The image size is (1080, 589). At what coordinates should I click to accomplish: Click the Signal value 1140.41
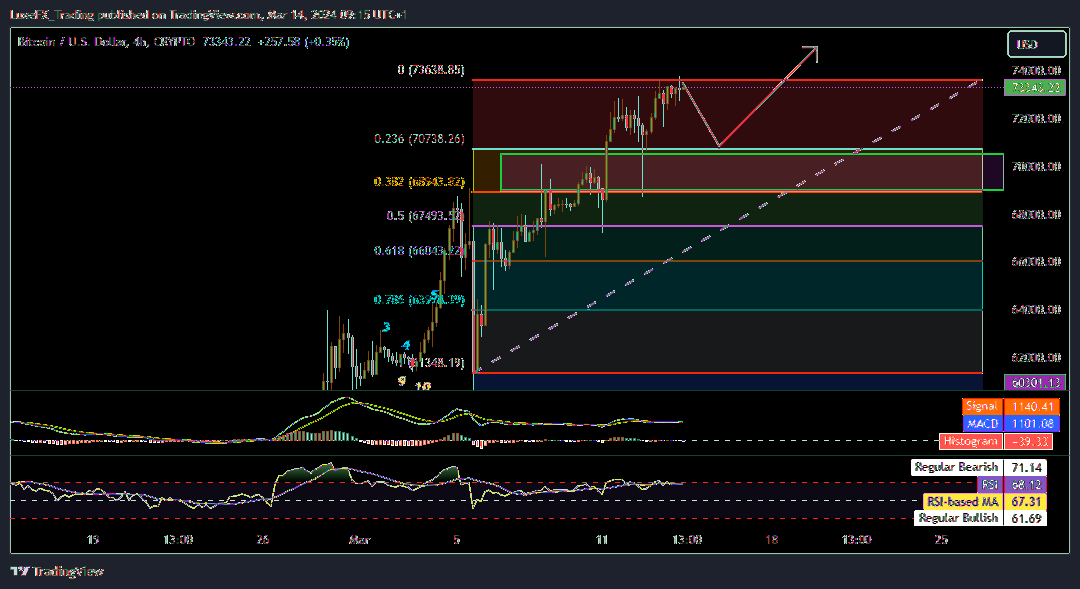point(1031,406)
